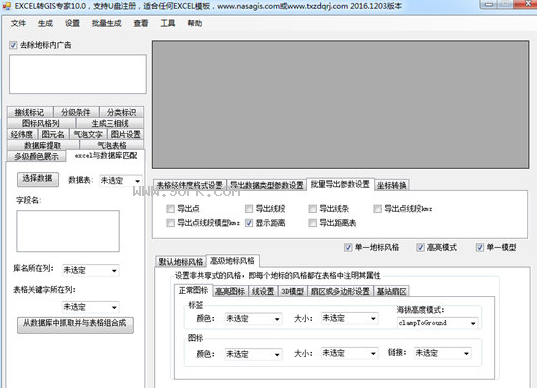Enable the 导出点 checkbox
Screen dimensions: 537x388
170,209
